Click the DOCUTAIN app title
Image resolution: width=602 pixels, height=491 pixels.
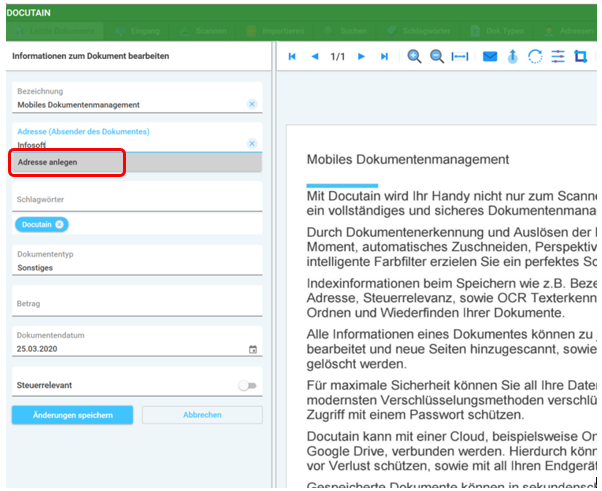pos(28,13)
